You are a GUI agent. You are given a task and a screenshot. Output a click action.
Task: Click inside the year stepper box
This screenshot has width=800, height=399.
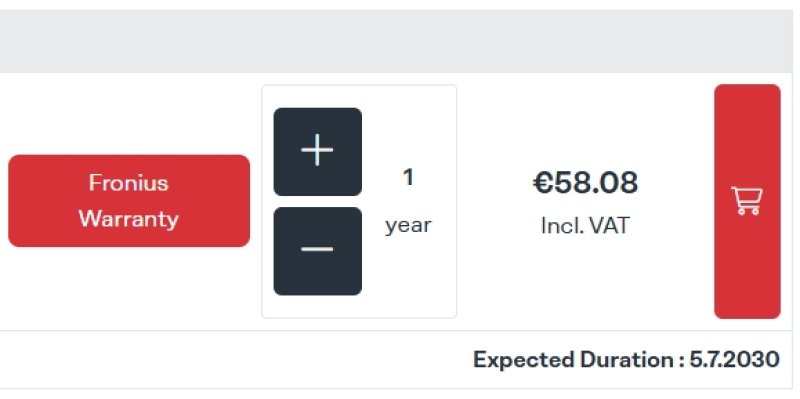pyautogui.click(x=359, y=202)
